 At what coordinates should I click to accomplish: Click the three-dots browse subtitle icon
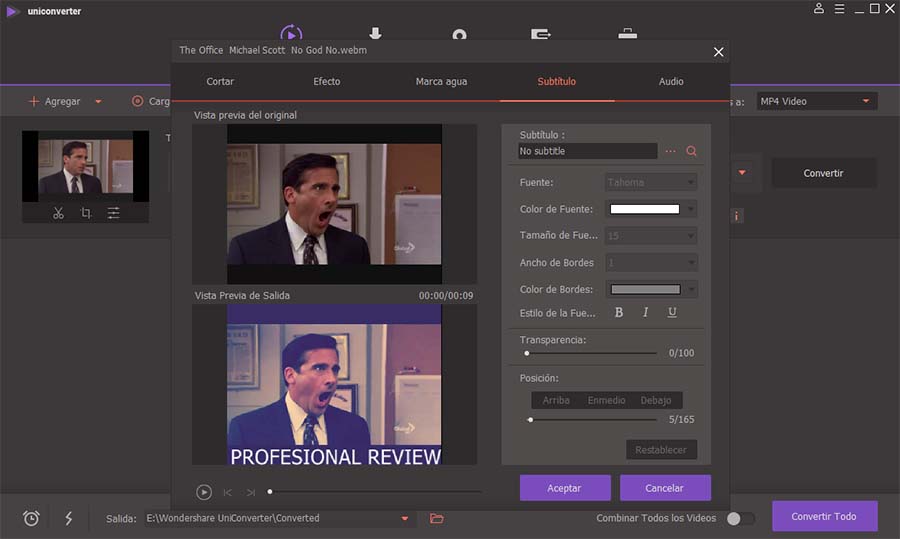[x=670, y=151]
